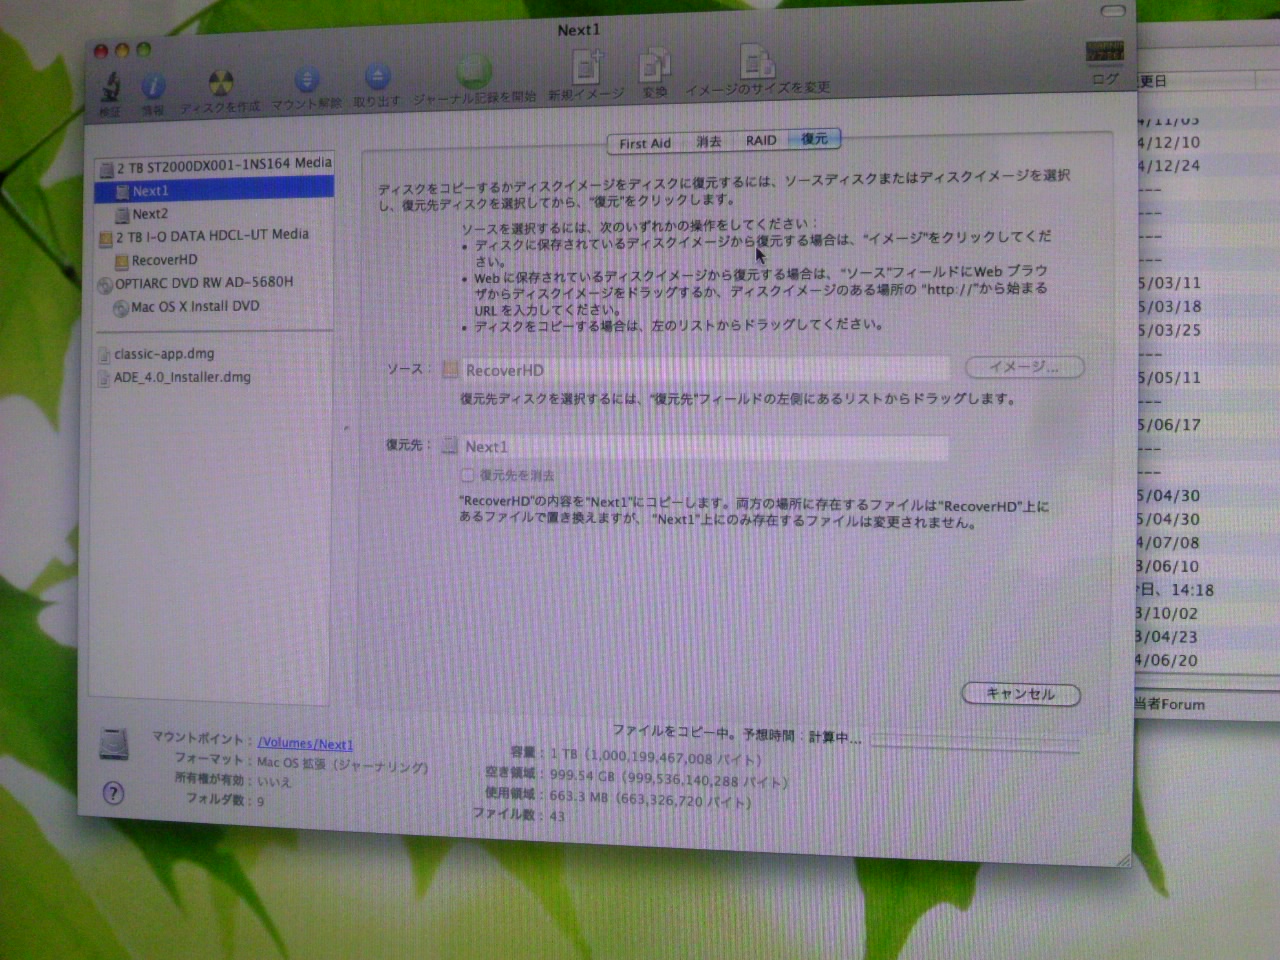Click the Convert (変換) toolbar icon
Image resolution: width=1280 pixels, height=960 pixels.
(x=655, y=67)
